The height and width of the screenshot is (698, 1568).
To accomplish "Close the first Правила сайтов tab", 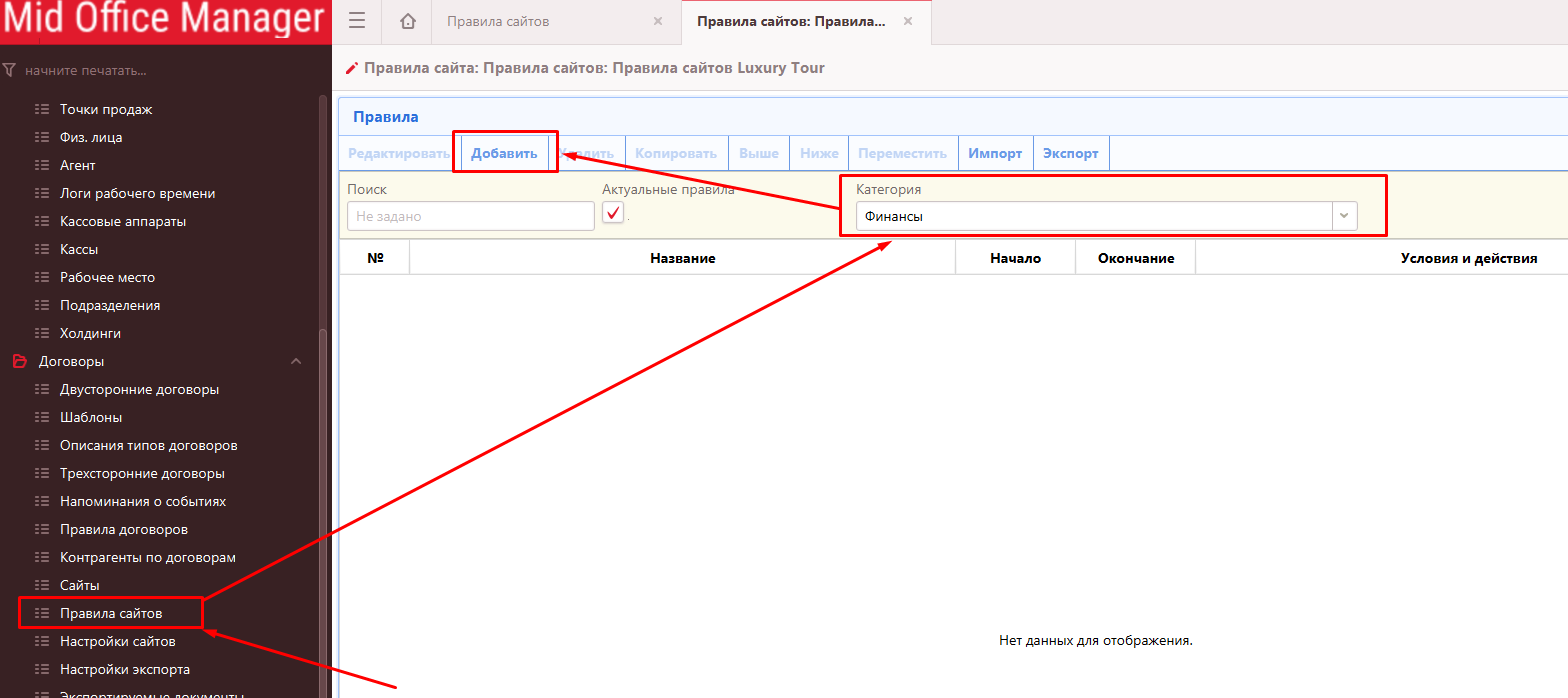I will pos(657,21).
